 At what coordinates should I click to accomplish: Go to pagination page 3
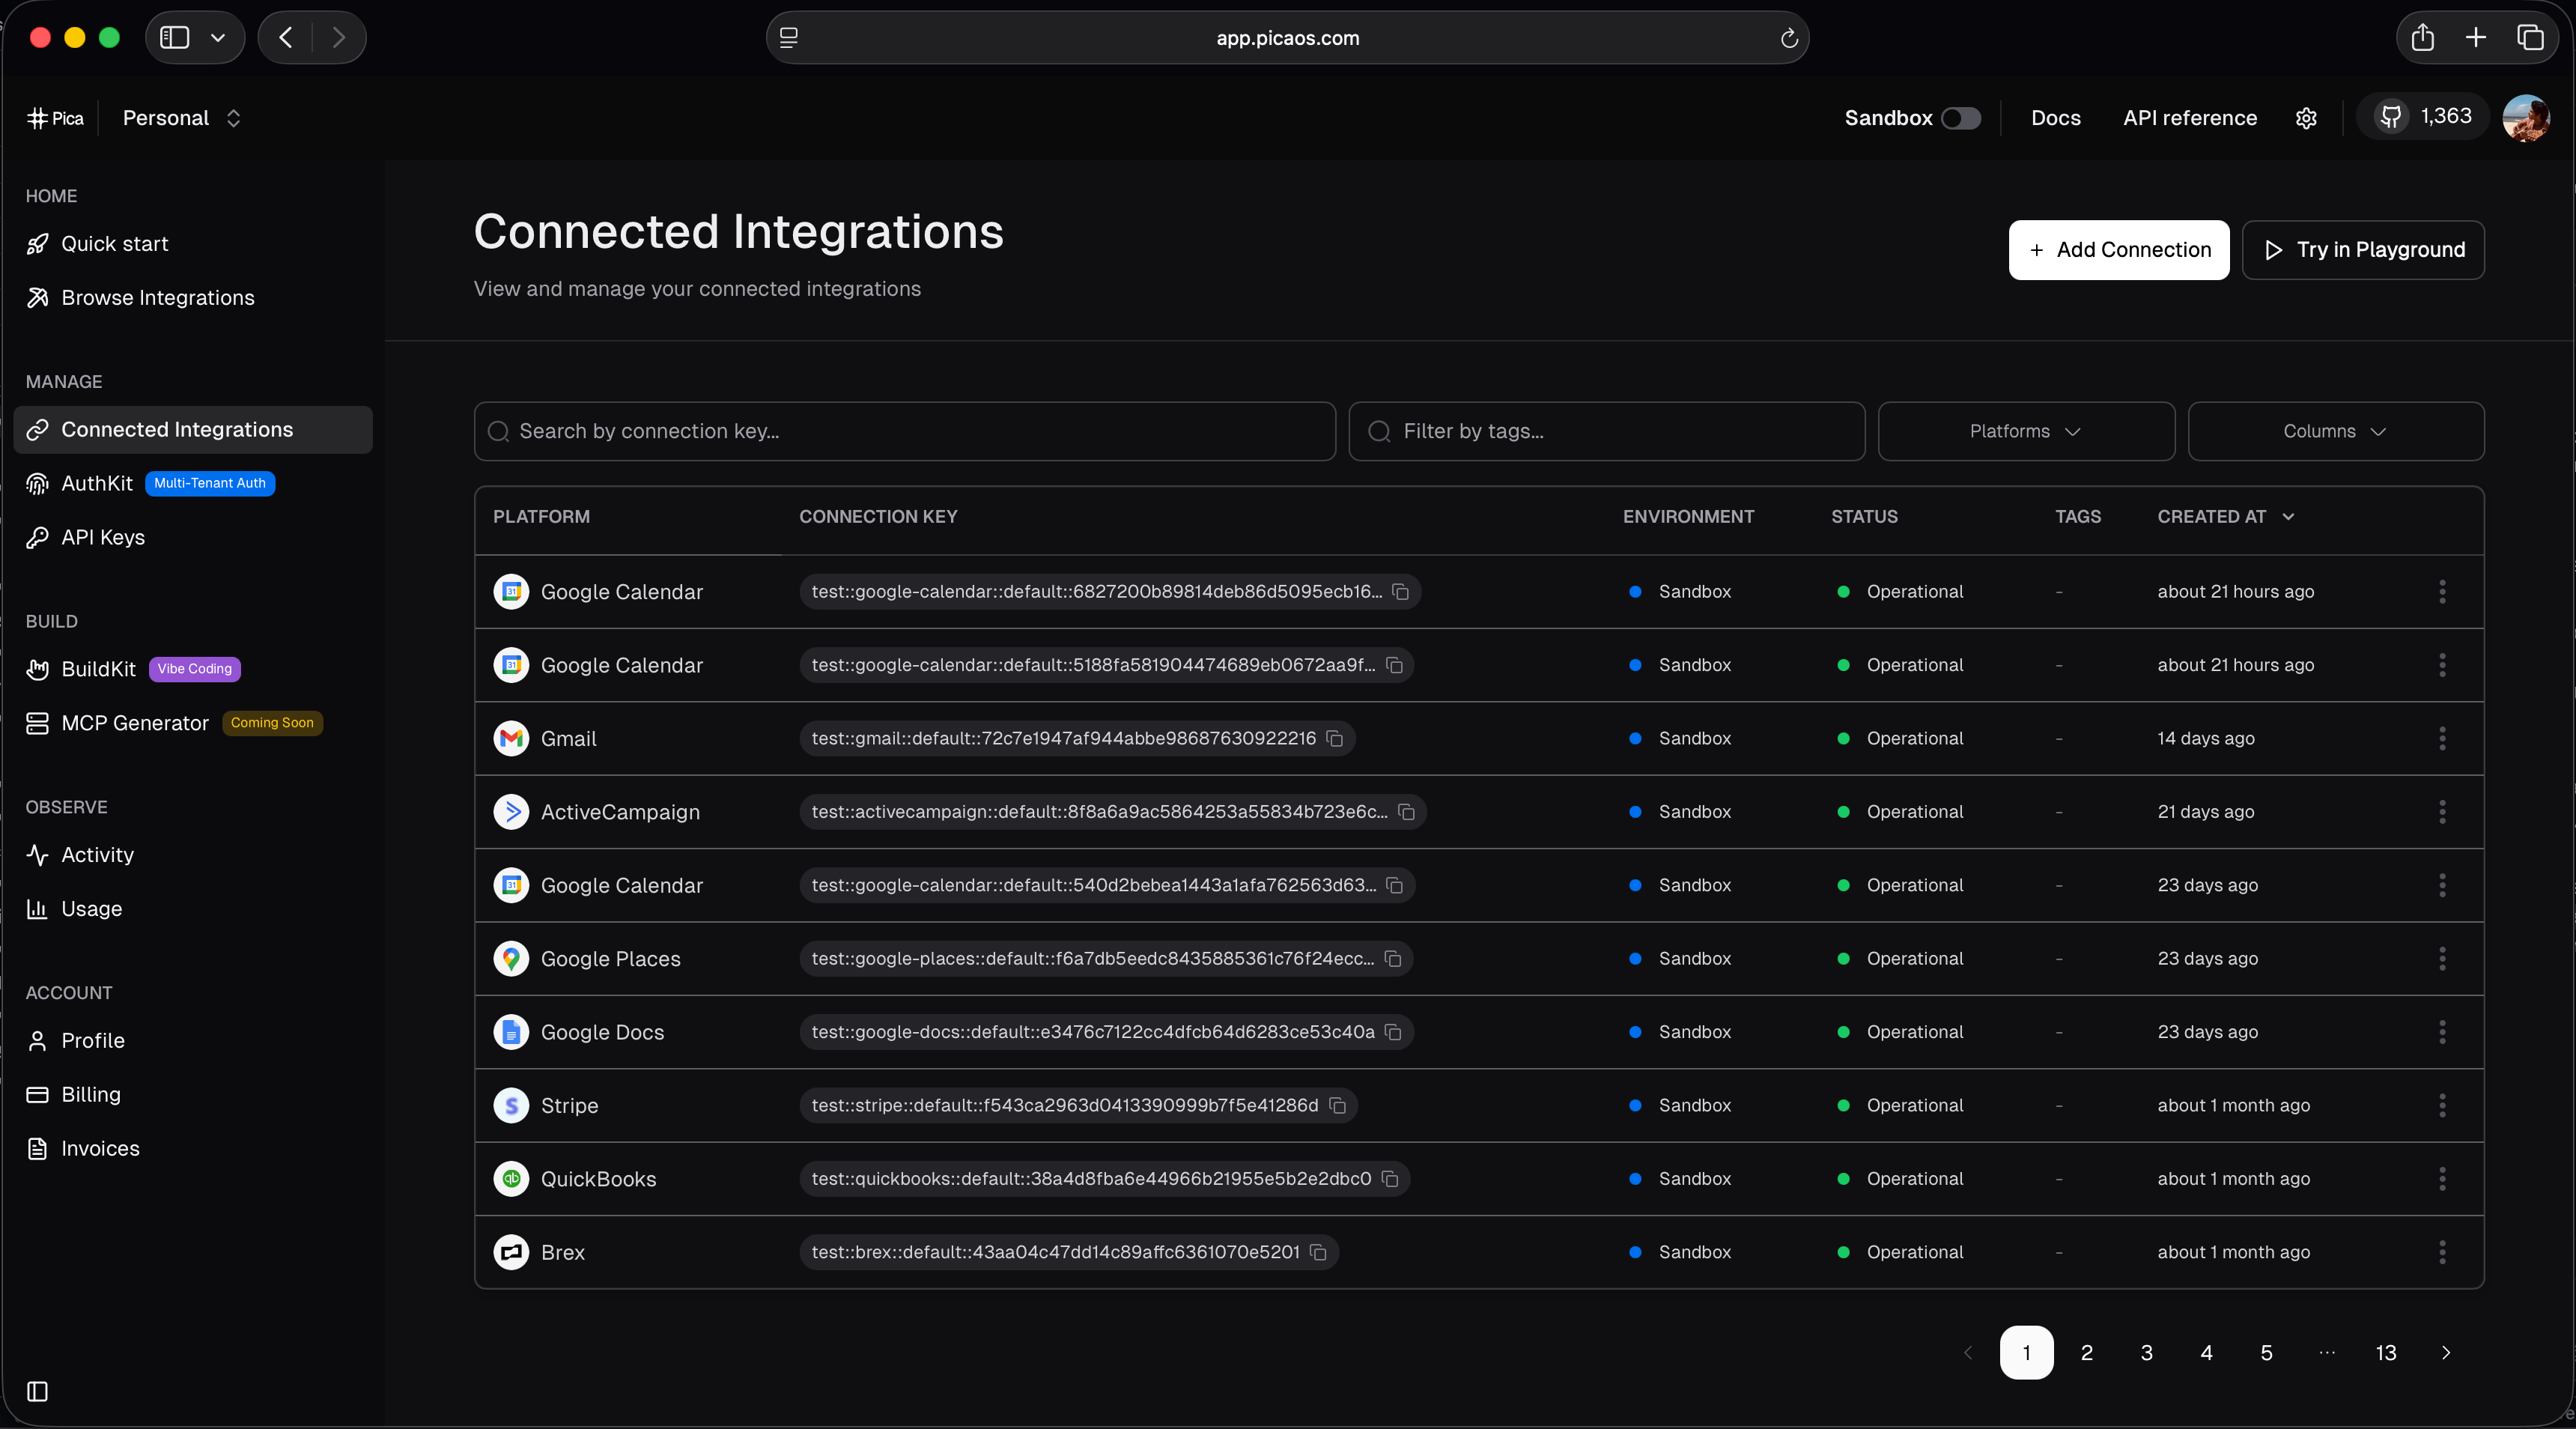[x=2146, y=1352]
